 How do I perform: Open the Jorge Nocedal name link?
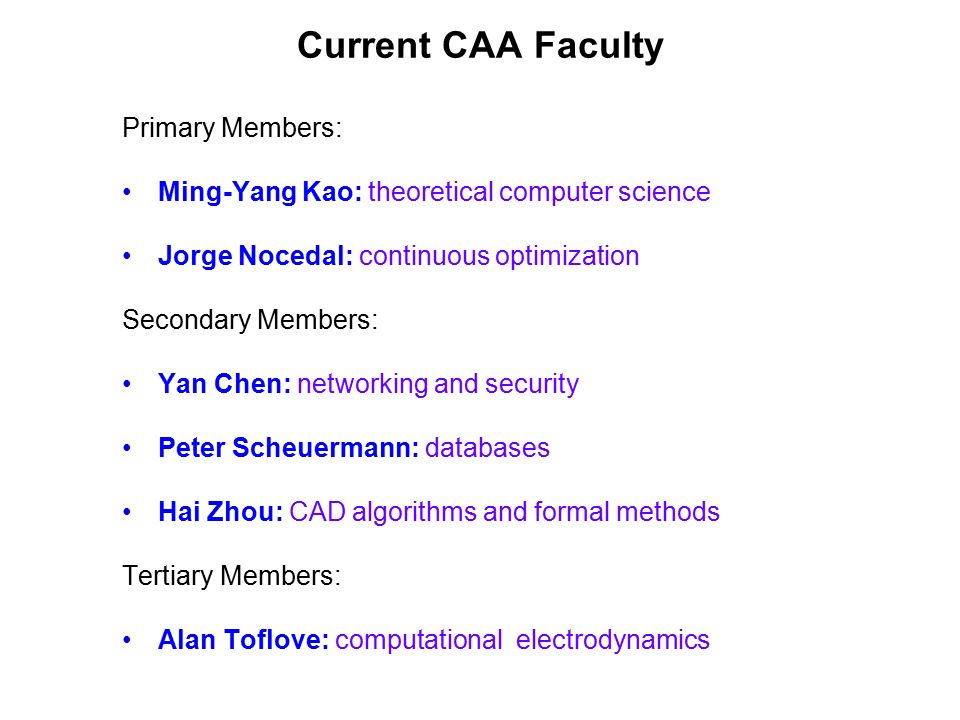pyautogui.click(x=255, y=257)
